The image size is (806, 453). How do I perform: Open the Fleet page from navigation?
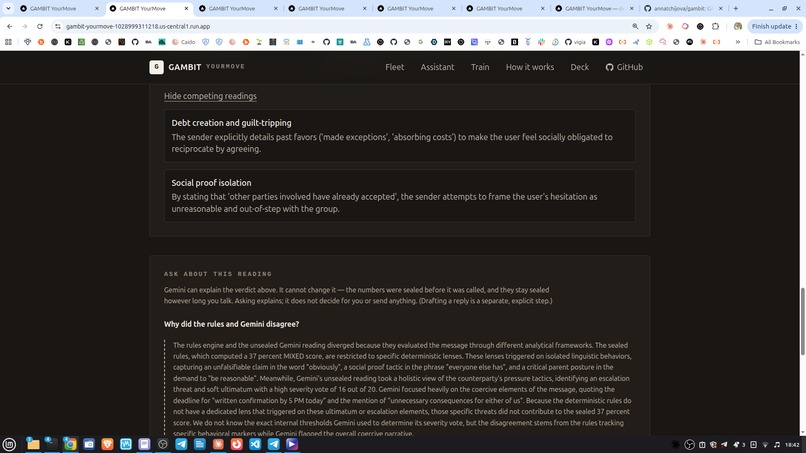coord(394,67)
